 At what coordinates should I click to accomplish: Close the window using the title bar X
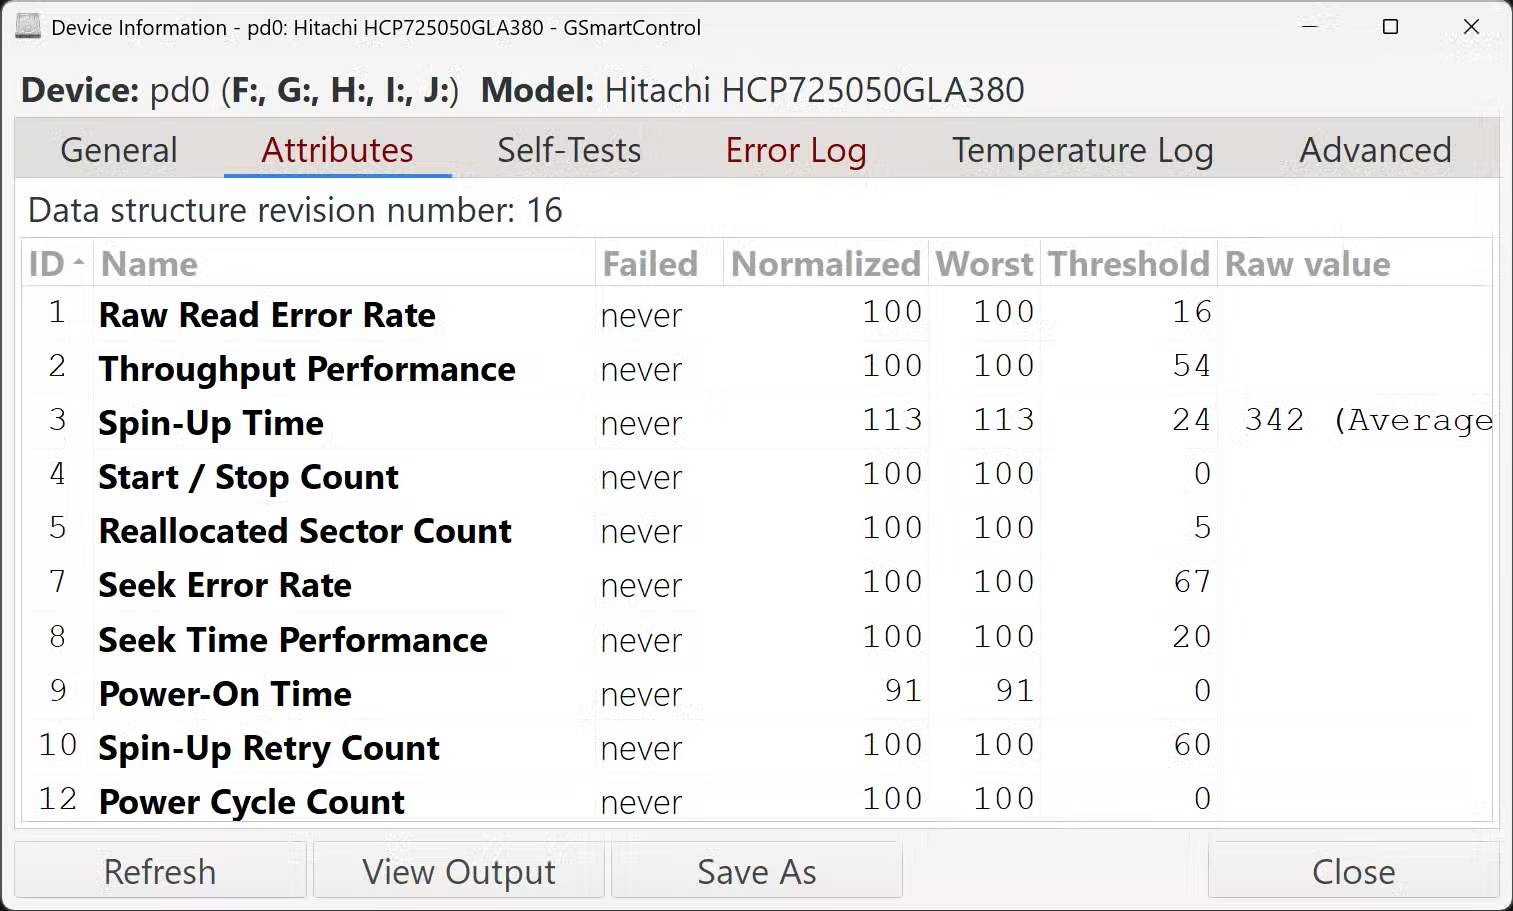click(x=1471, y=27)
